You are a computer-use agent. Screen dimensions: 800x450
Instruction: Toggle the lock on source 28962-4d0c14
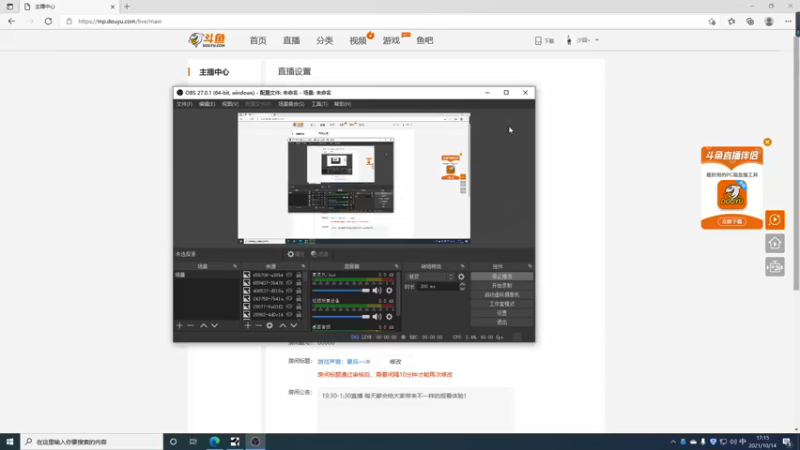coord(298,315)
